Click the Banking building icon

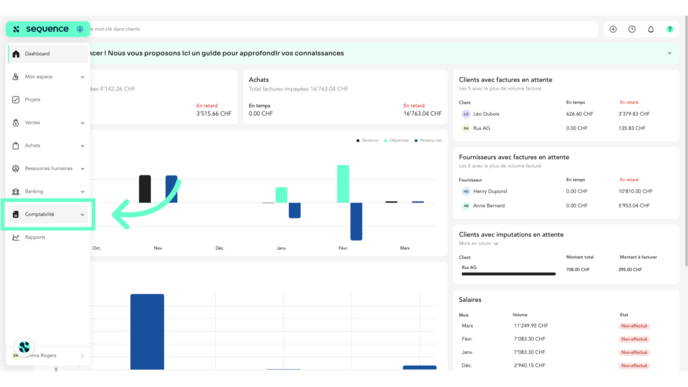point(16,191)
